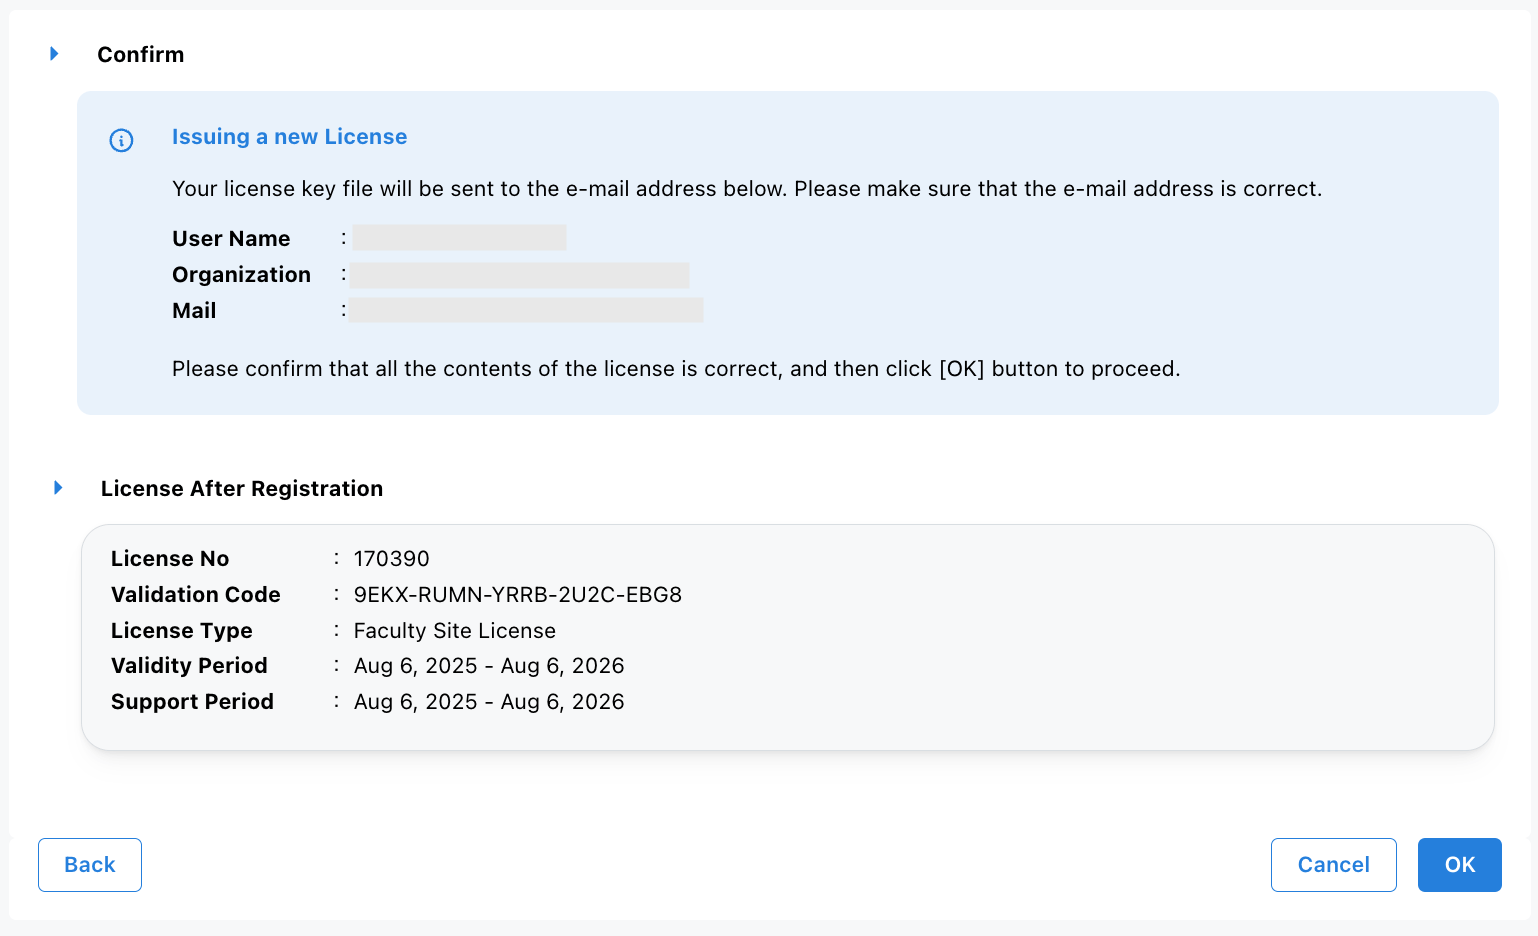Screen dimensions: 1538x936
Task: Click the 'Support Period' label
Action: click(192, 702)
